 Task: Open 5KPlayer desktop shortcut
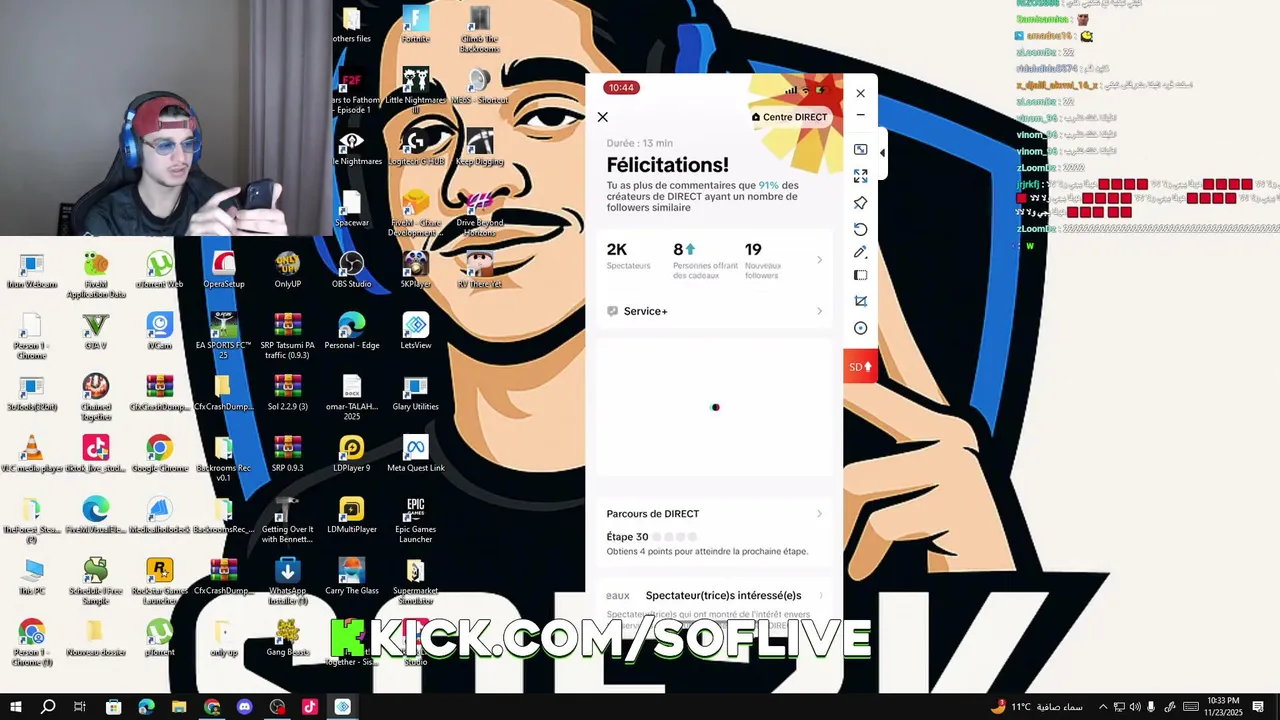(415, 270)
